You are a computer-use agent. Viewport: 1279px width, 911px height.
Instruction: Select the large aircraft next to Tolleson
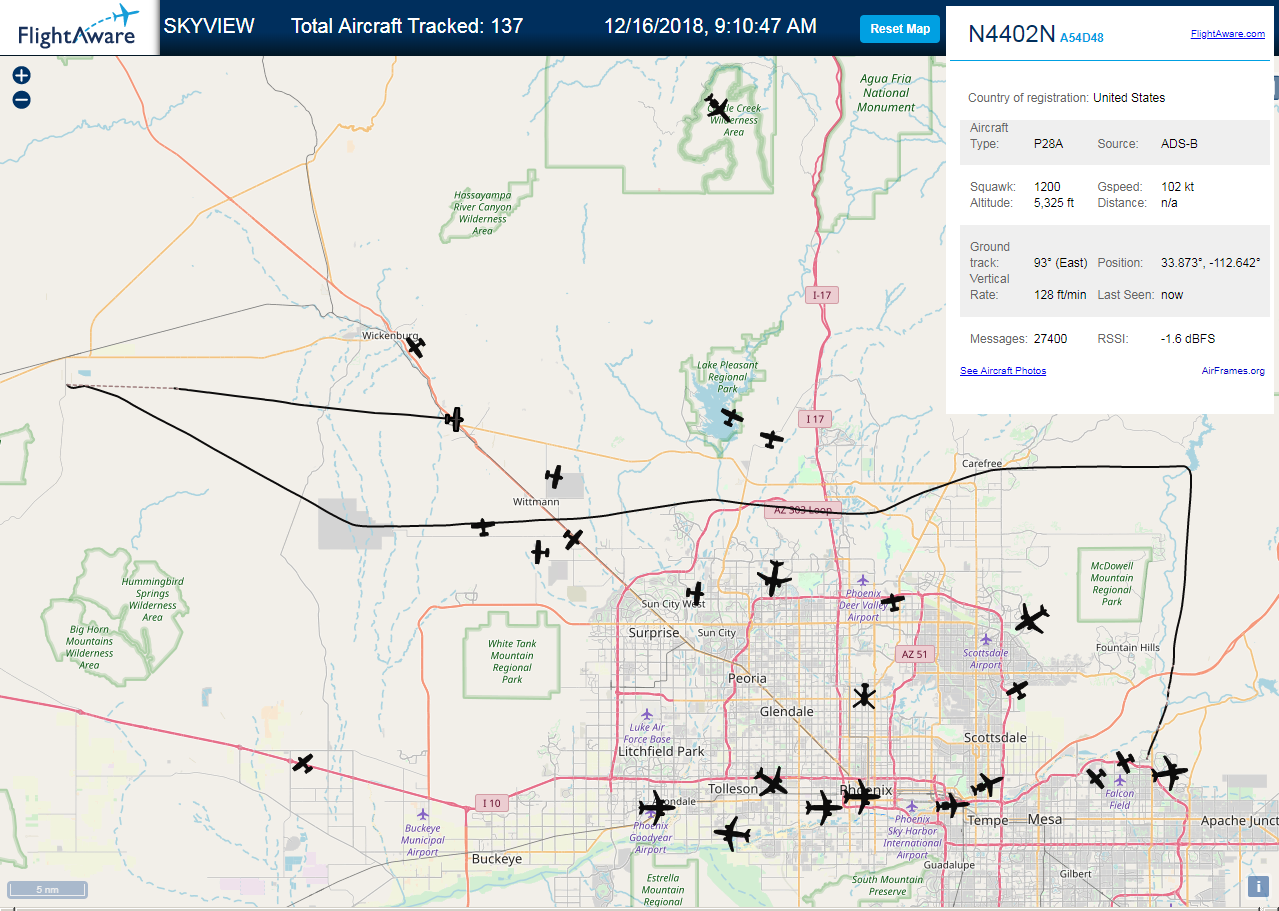(771, 781)
